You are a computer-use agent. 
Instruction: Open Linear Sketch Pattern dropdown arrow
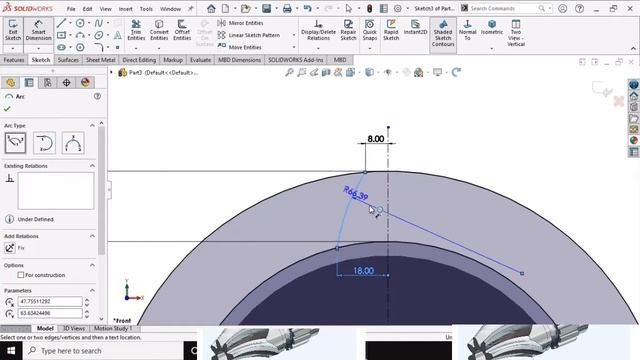coord(293,35)
